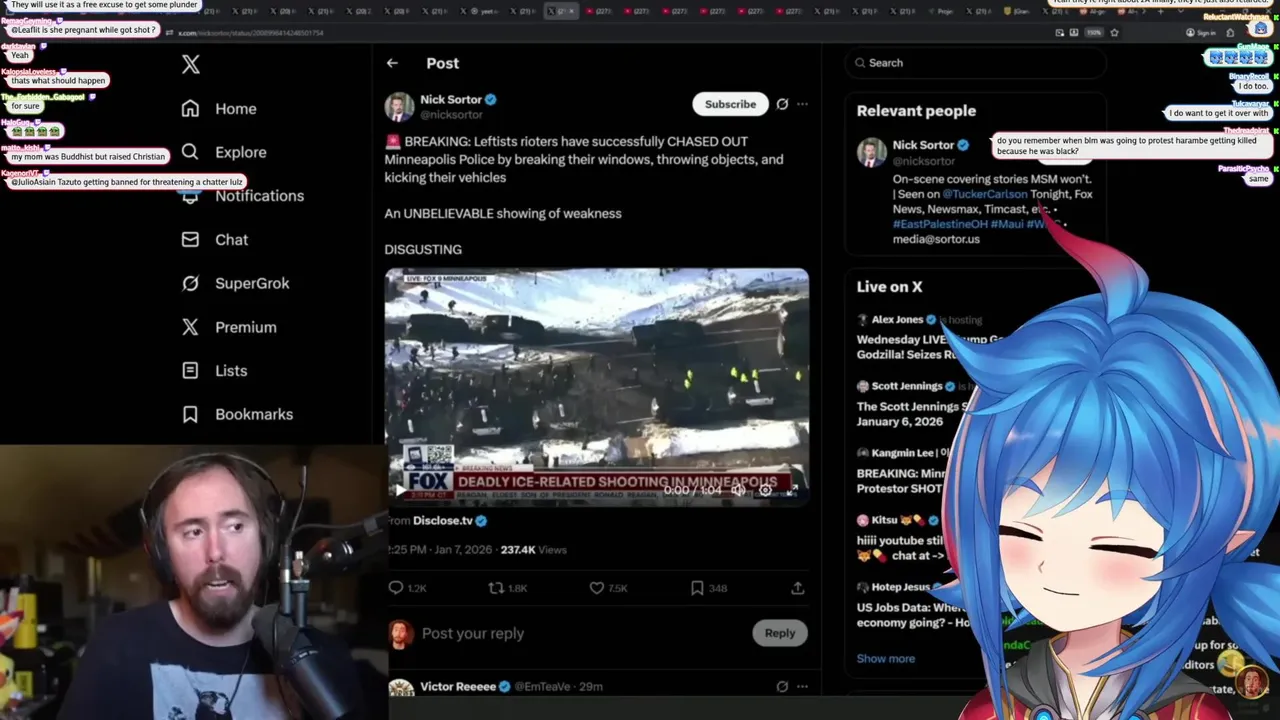Image resolution: width=1280 pixels, height=720 pixels.
Task: Click the 237.4K Views count
Action: click(x=534, y=550)
